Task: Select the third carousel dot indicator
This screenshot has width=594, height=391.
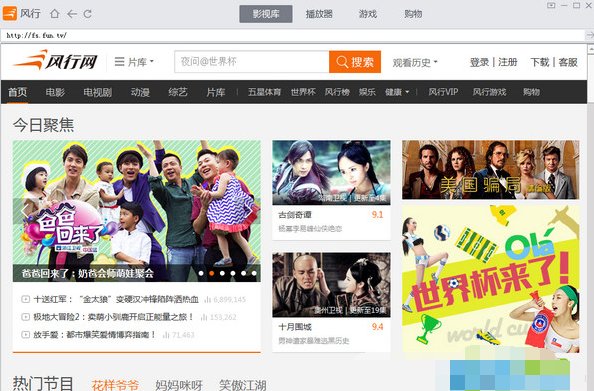Action: (222, 273)
